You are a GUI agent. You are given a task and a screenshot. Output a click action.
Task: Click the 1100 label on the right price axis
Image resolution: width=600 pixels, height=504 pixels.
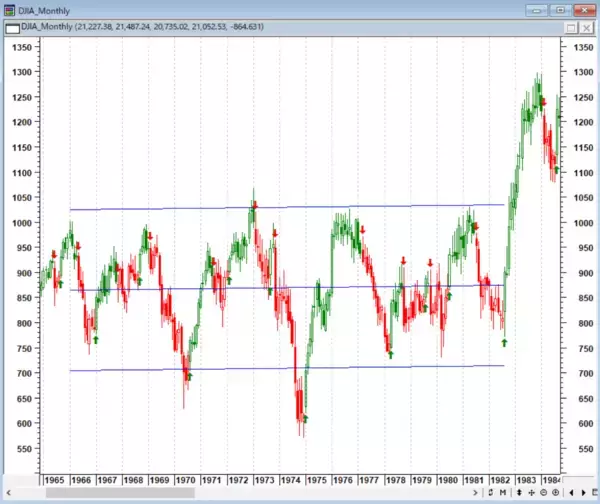583,173
